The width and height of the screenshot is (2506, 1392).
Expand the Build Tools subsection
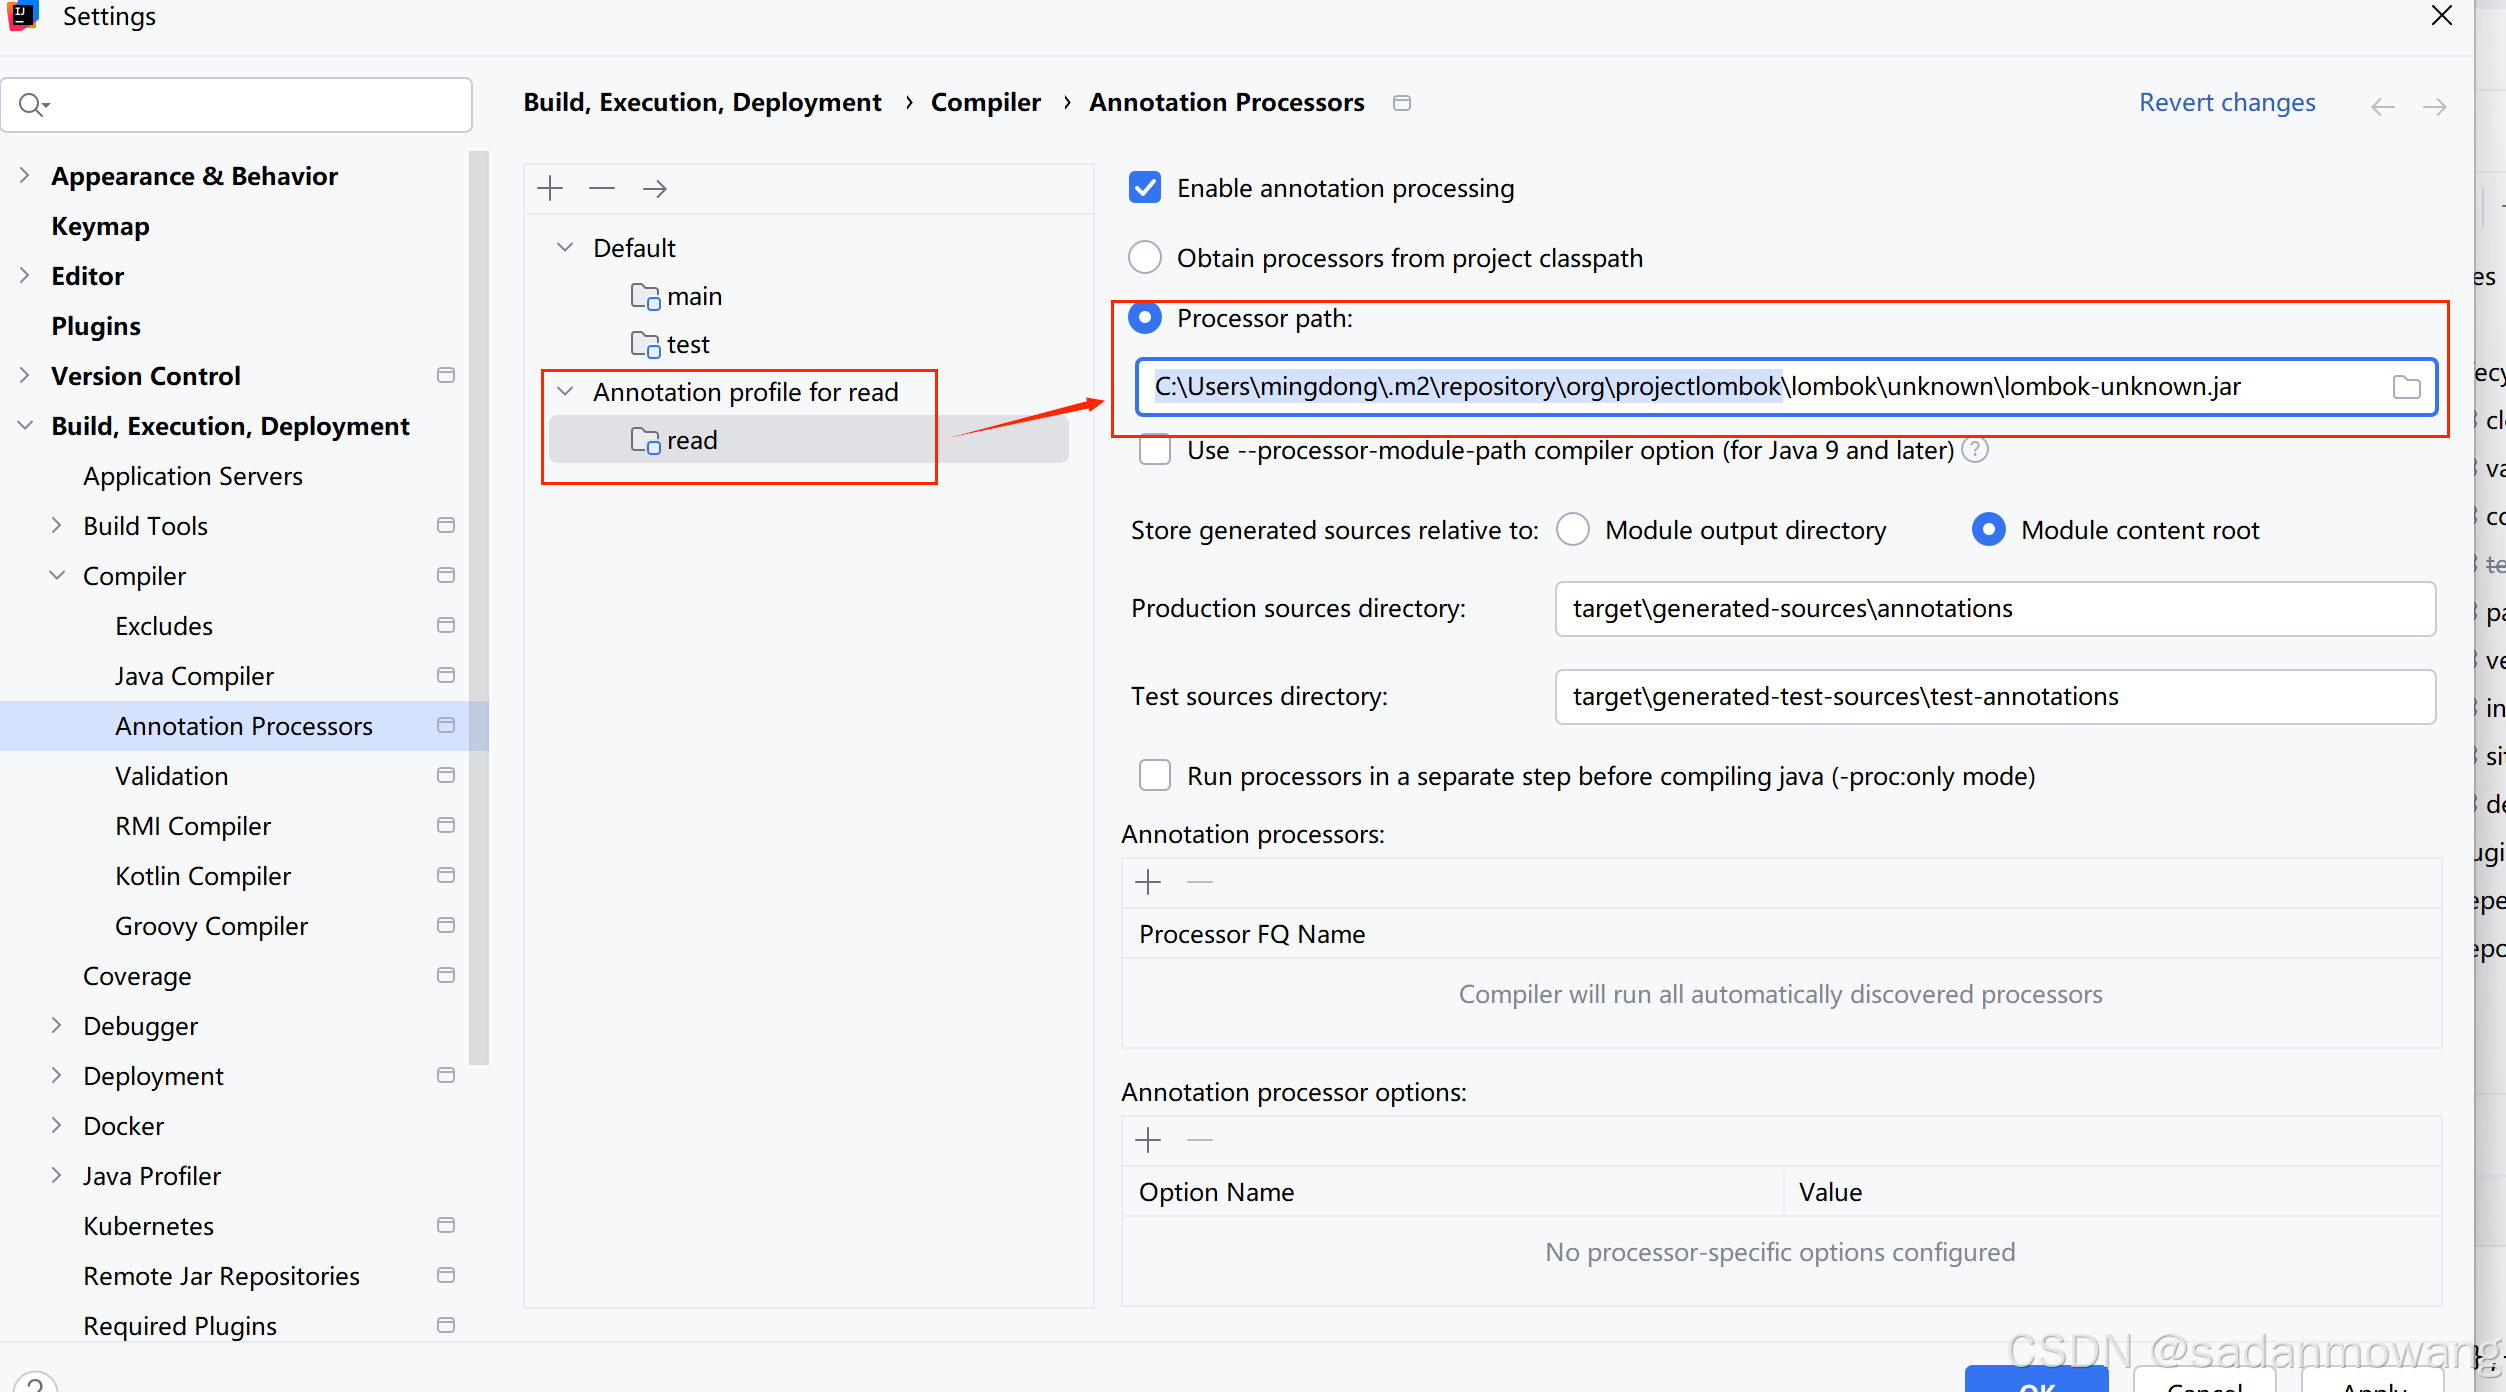pyautogui.click(x=56, y=526)
